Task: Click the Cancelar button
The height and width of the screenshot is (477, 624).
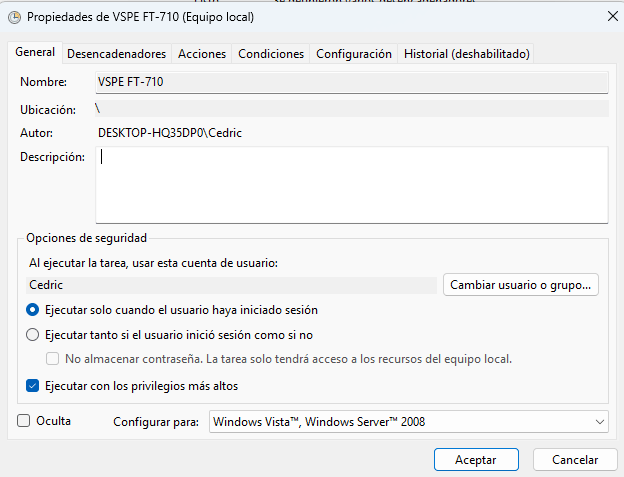Action: tap(575, 460)
